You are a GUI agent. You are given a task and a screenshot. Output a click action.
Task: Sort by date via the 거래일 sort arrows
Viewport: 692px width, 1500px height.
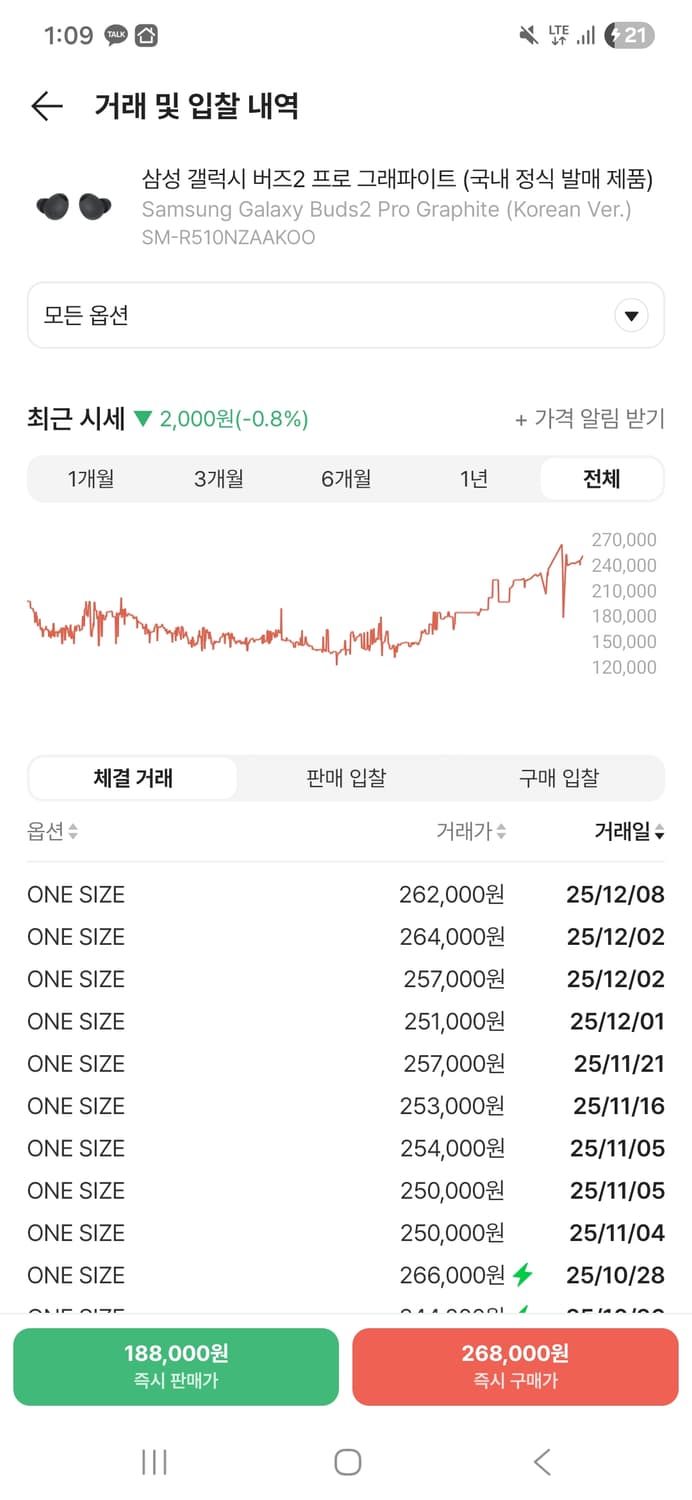(x=662, y=832)
